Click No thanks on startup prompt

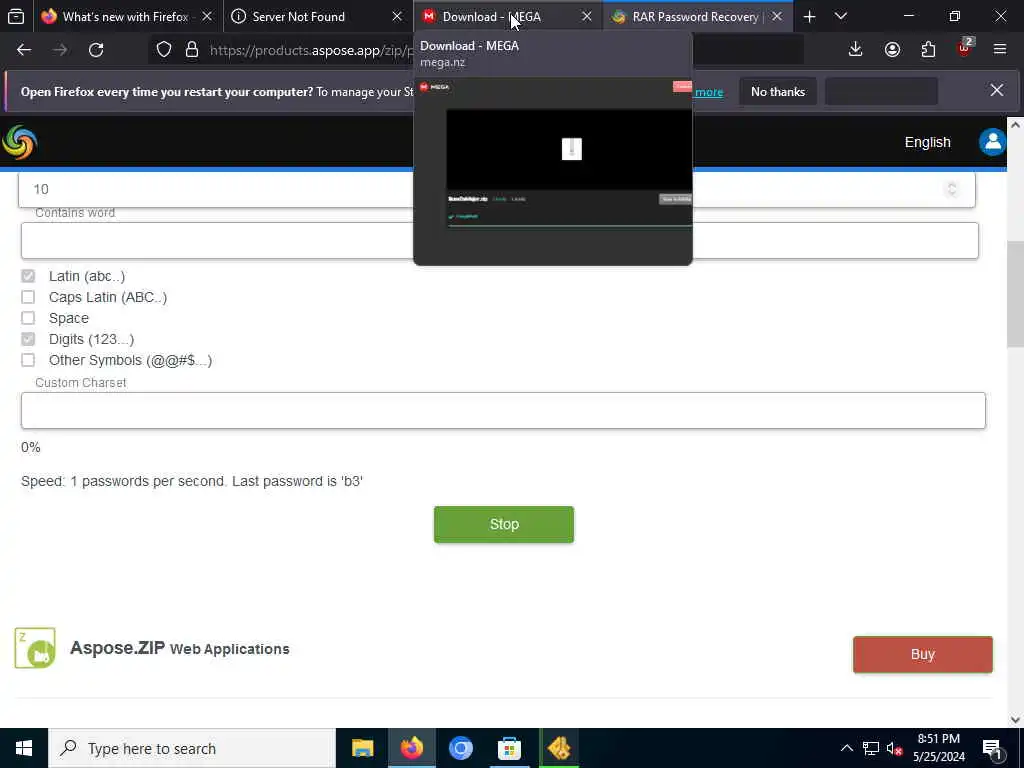(778, 91)
